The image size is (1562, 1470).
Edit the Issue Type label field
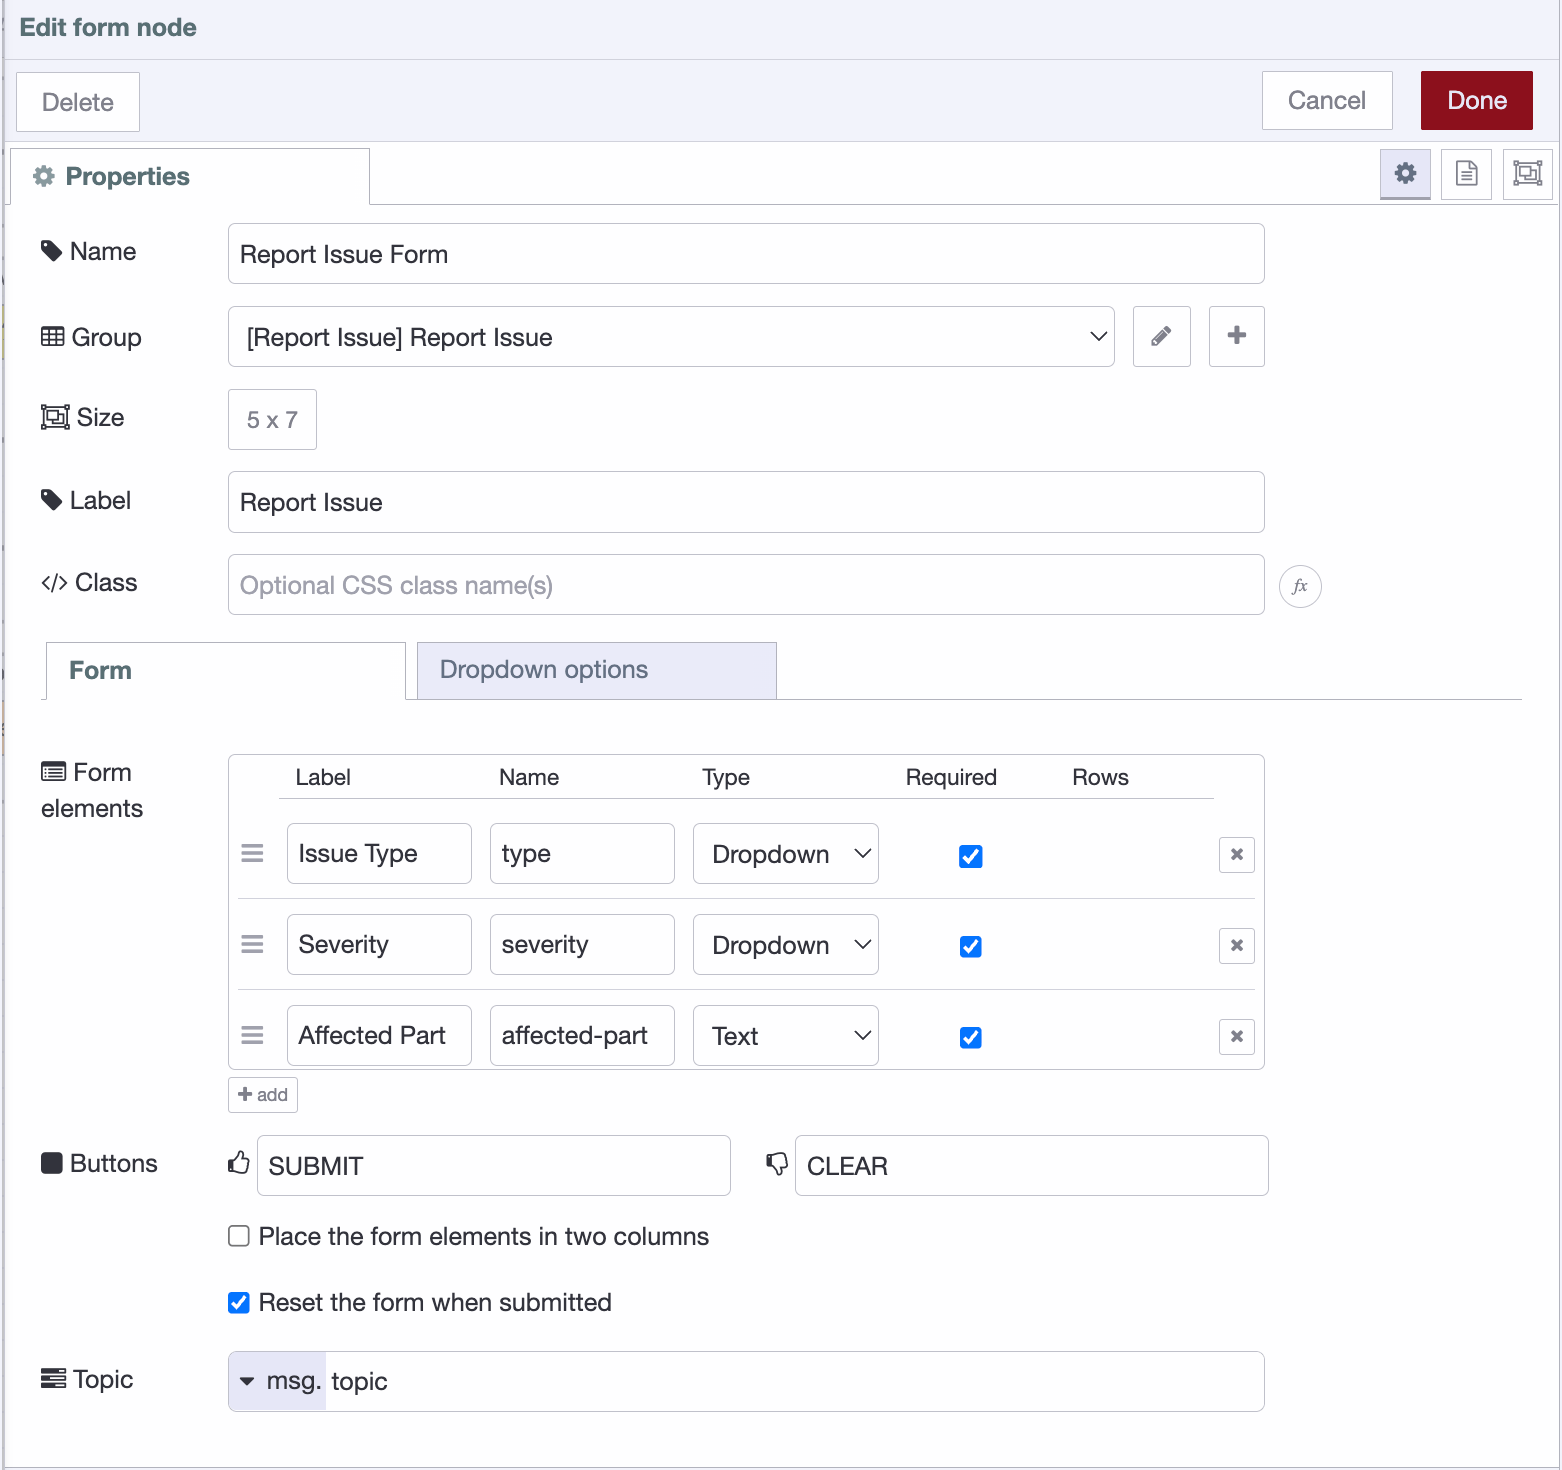pyautogui.click(x=379, y=854)
